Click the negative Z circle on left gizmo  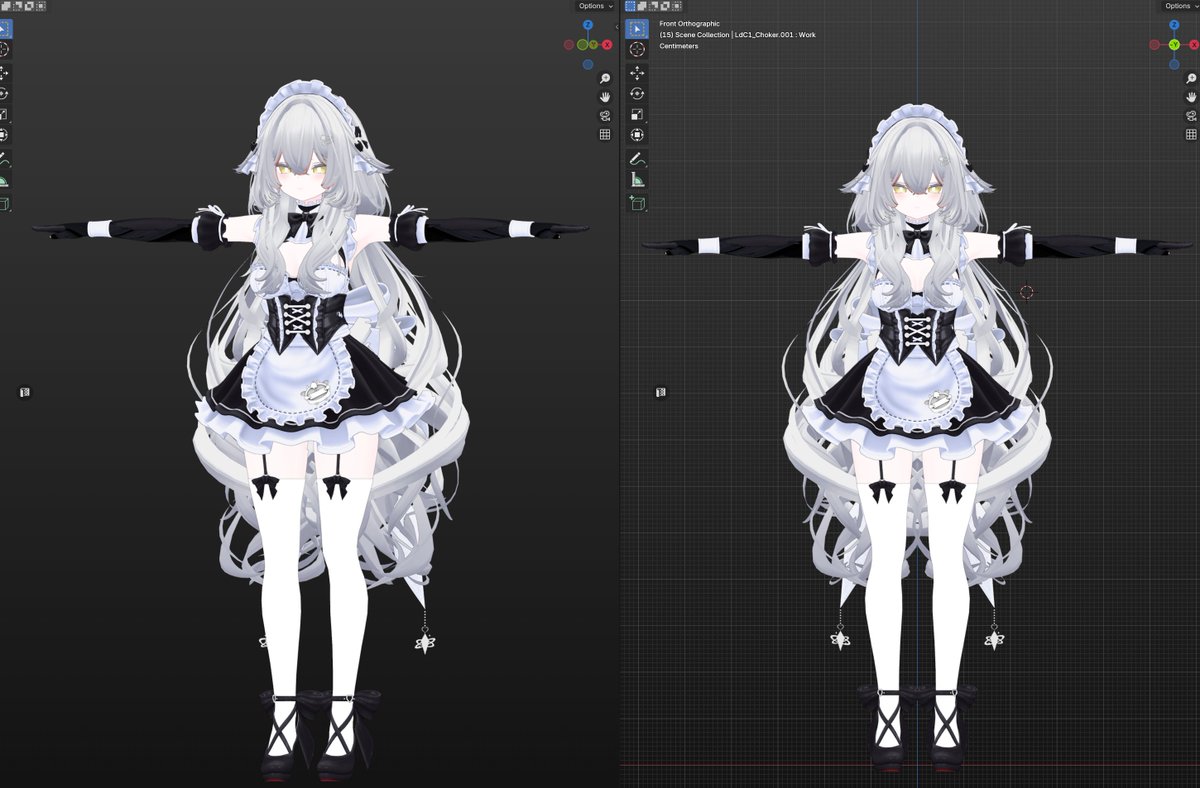coord(588,65)
